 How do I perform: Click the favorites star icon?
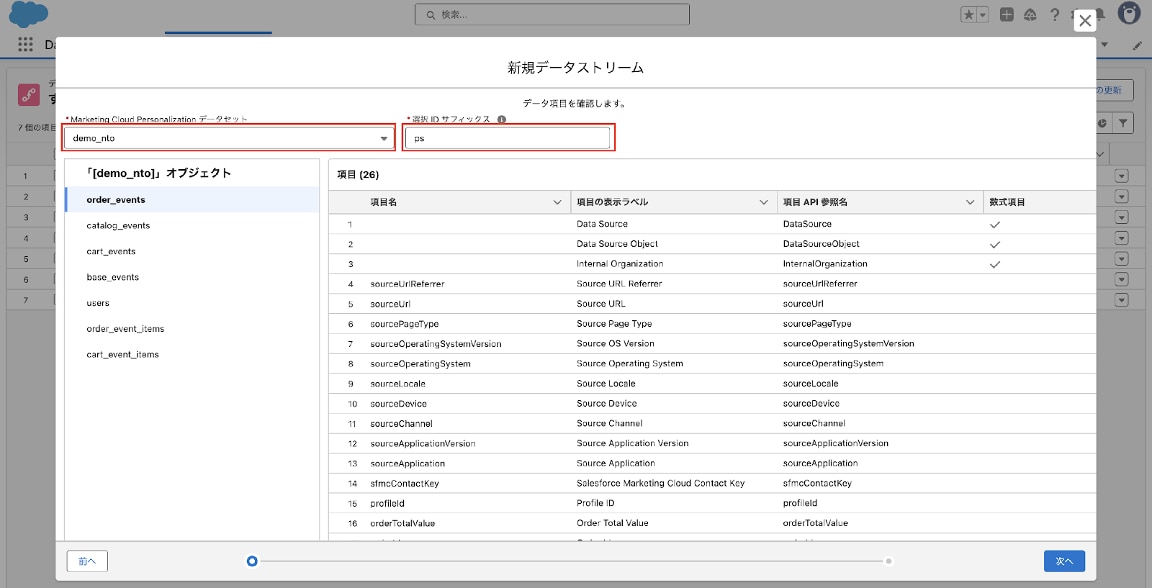click(x=968, y=15)
